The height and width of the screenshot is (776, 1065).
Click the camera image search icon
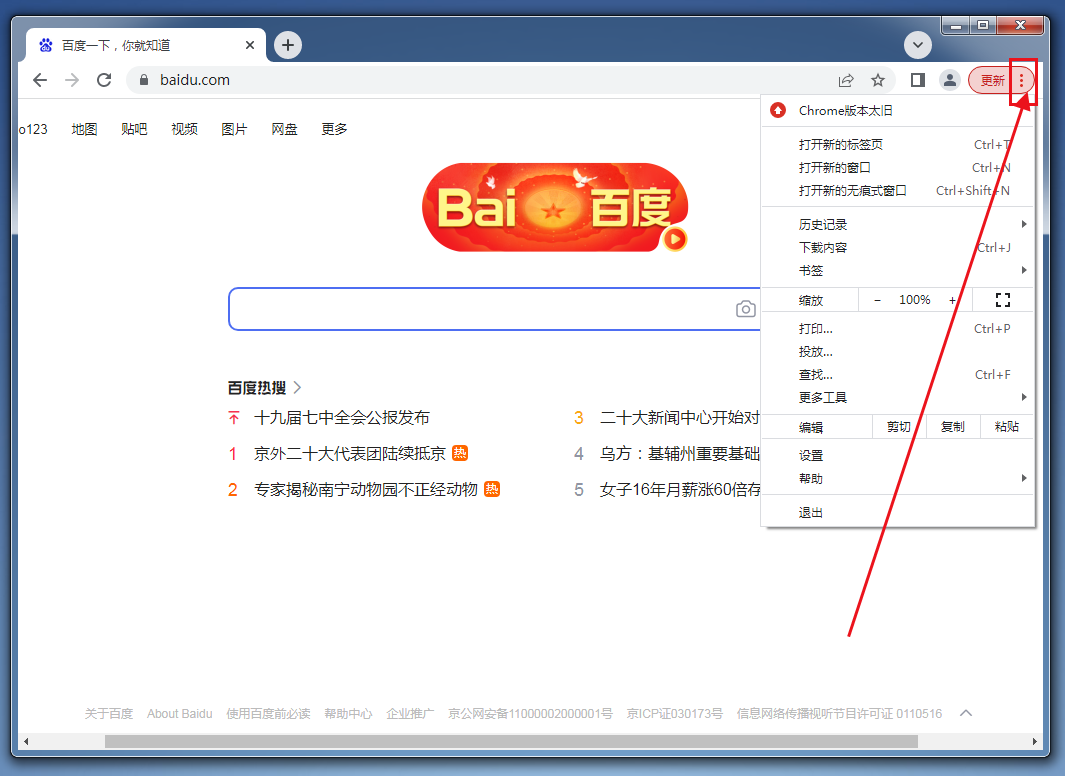746,309
